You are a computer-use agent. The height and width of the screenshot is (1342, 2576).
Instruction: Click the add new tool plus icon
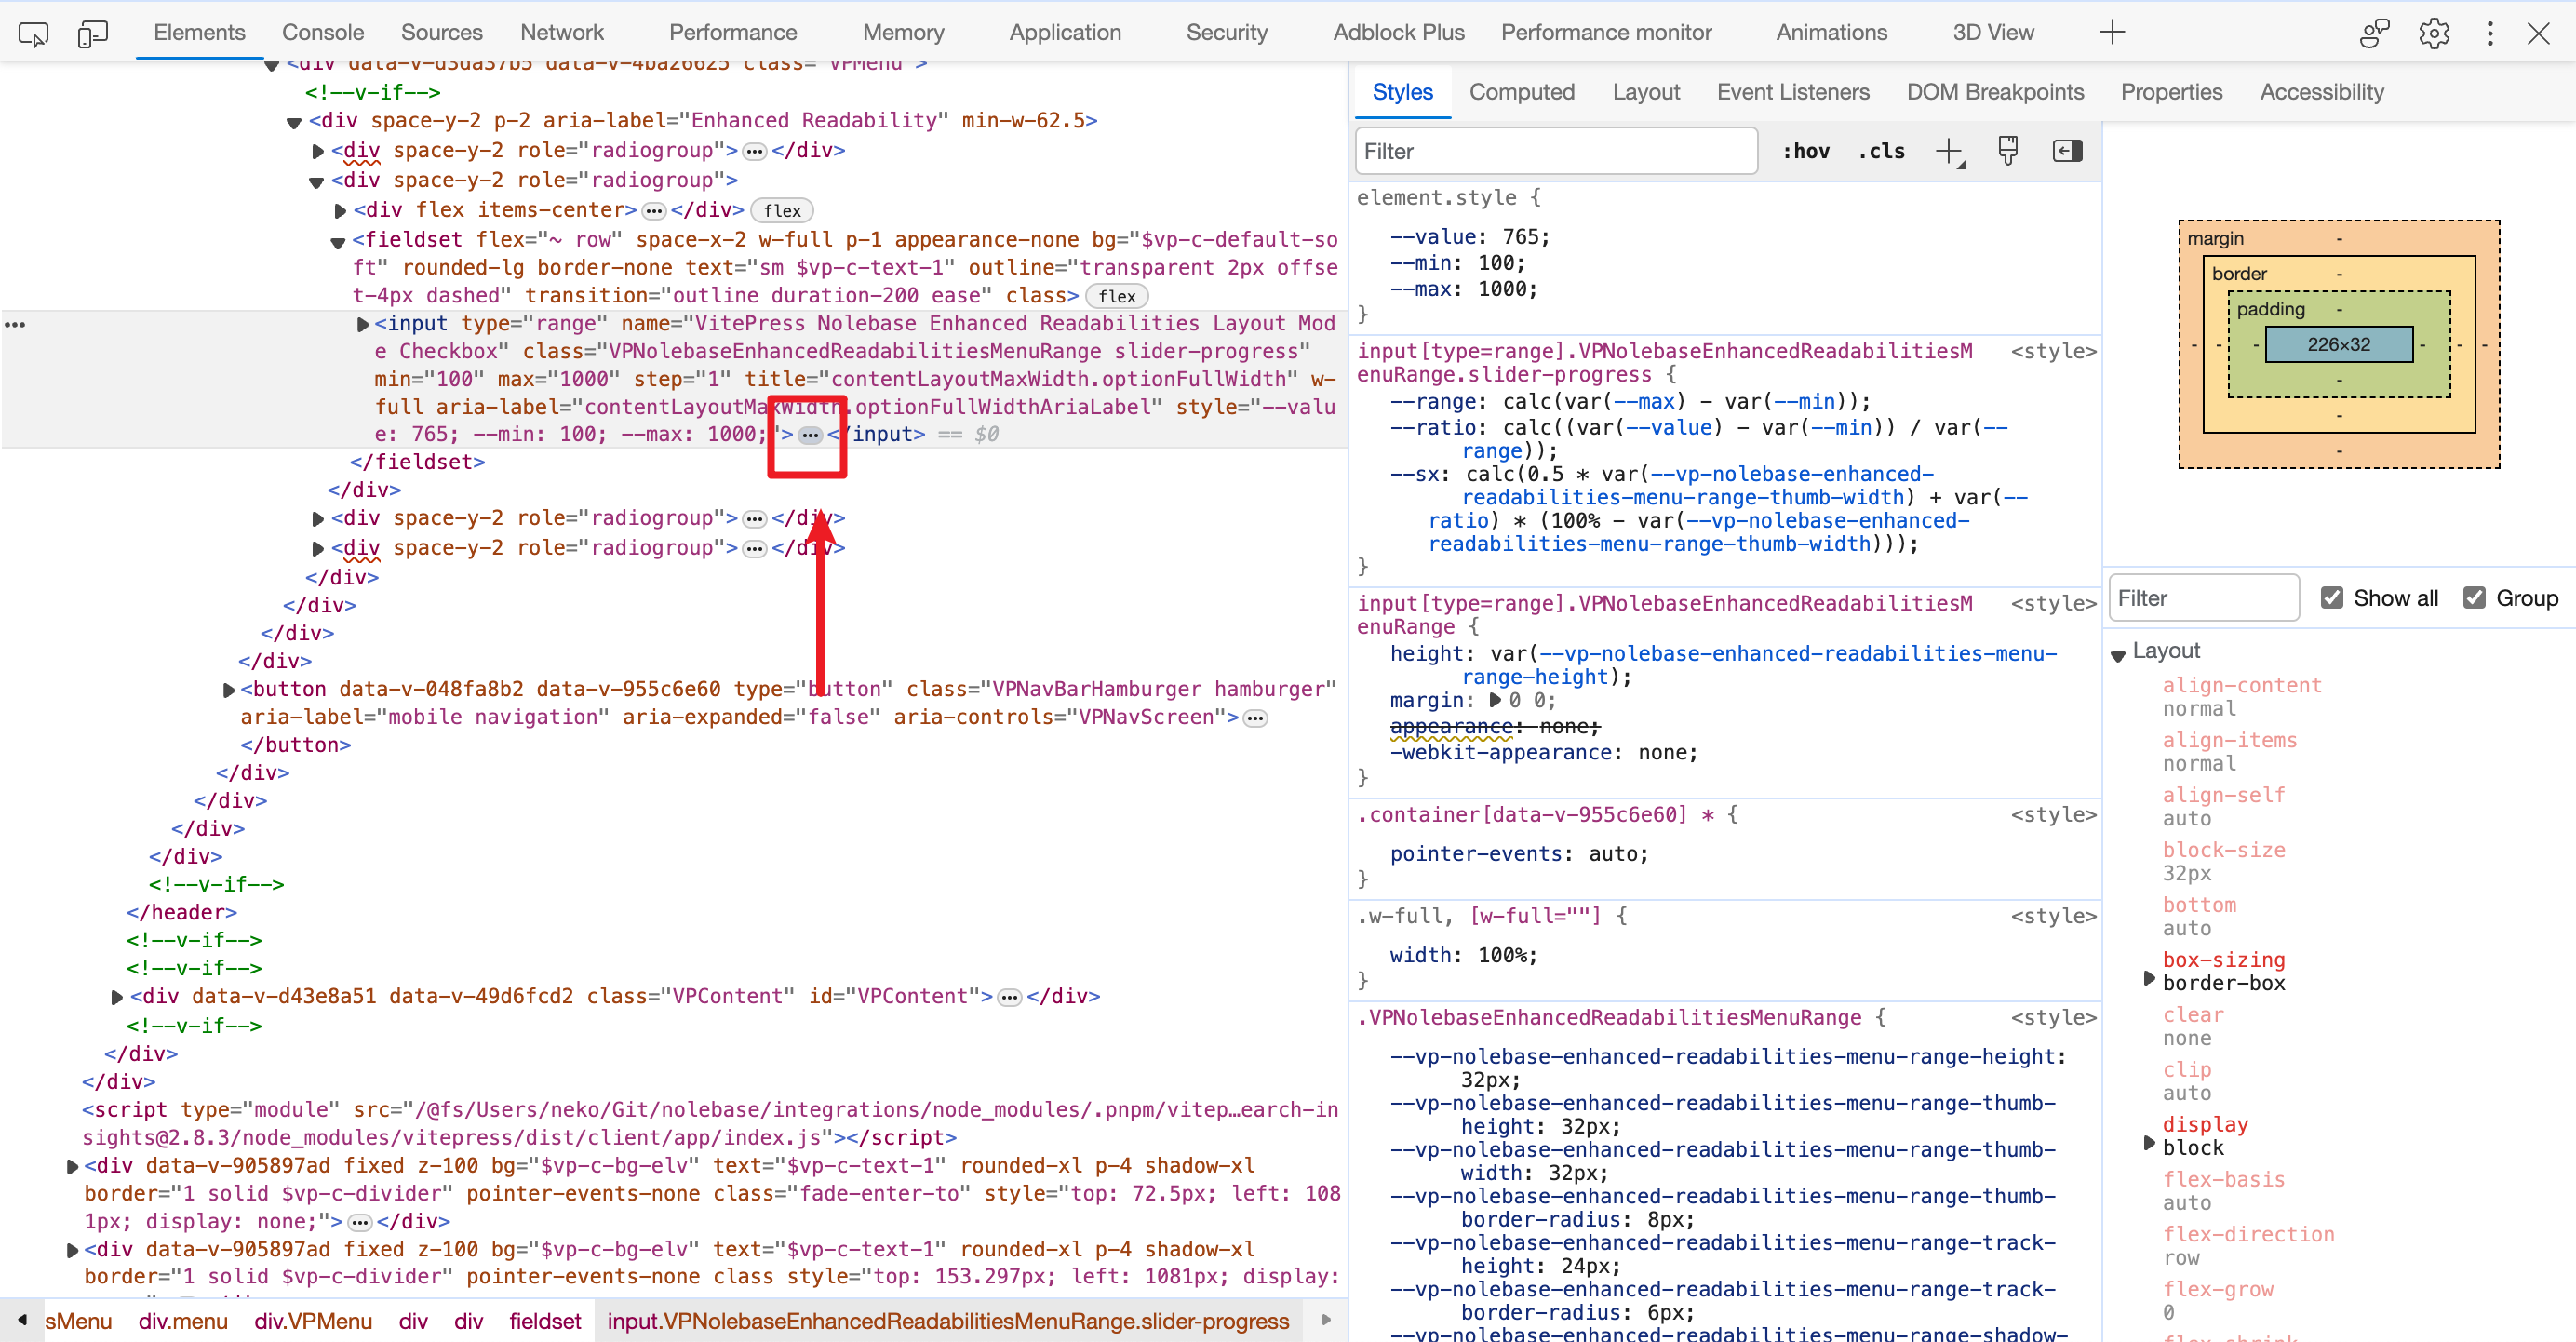2111,32
